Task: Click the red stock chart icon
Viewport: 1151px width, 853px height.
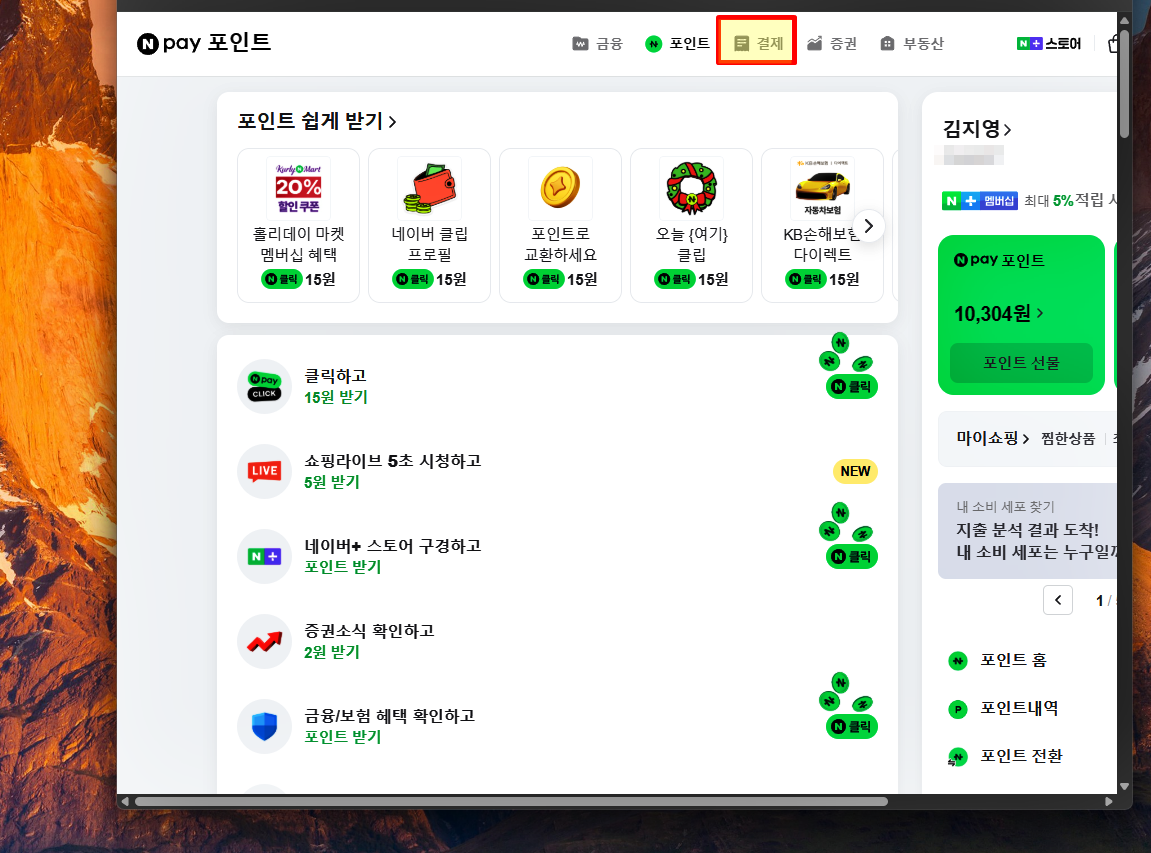Action: coord(264,642)
